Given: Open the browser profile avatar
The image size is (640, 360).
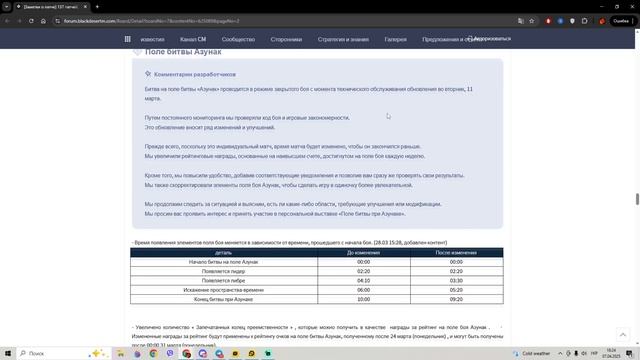Looking at the screenshot, I should click(x=602, y=21).
